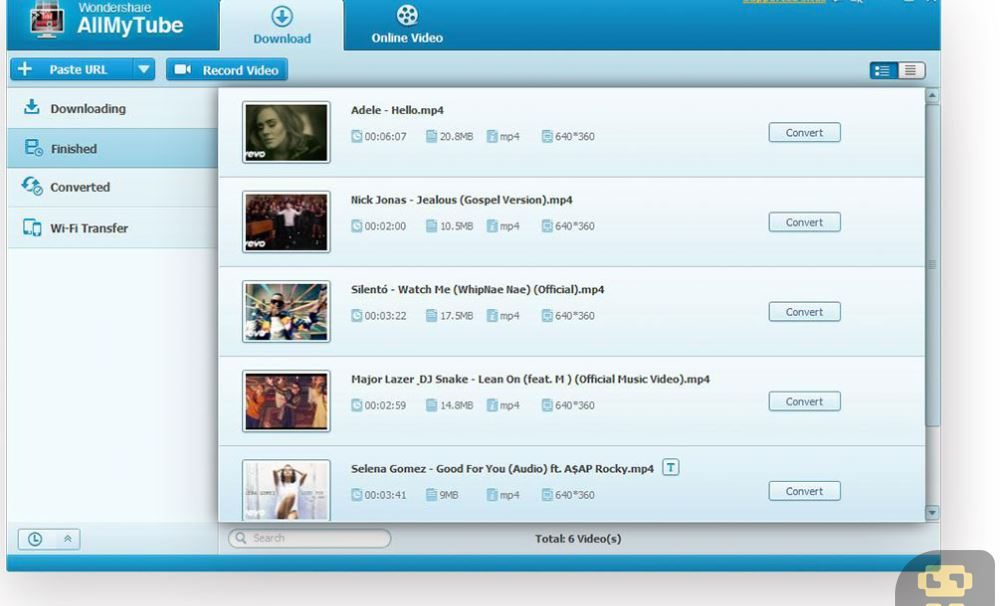Click the scrollbar up arrow of video list
The height and width of the screenshot is (606, 1000).
click(x=932, y=96)
